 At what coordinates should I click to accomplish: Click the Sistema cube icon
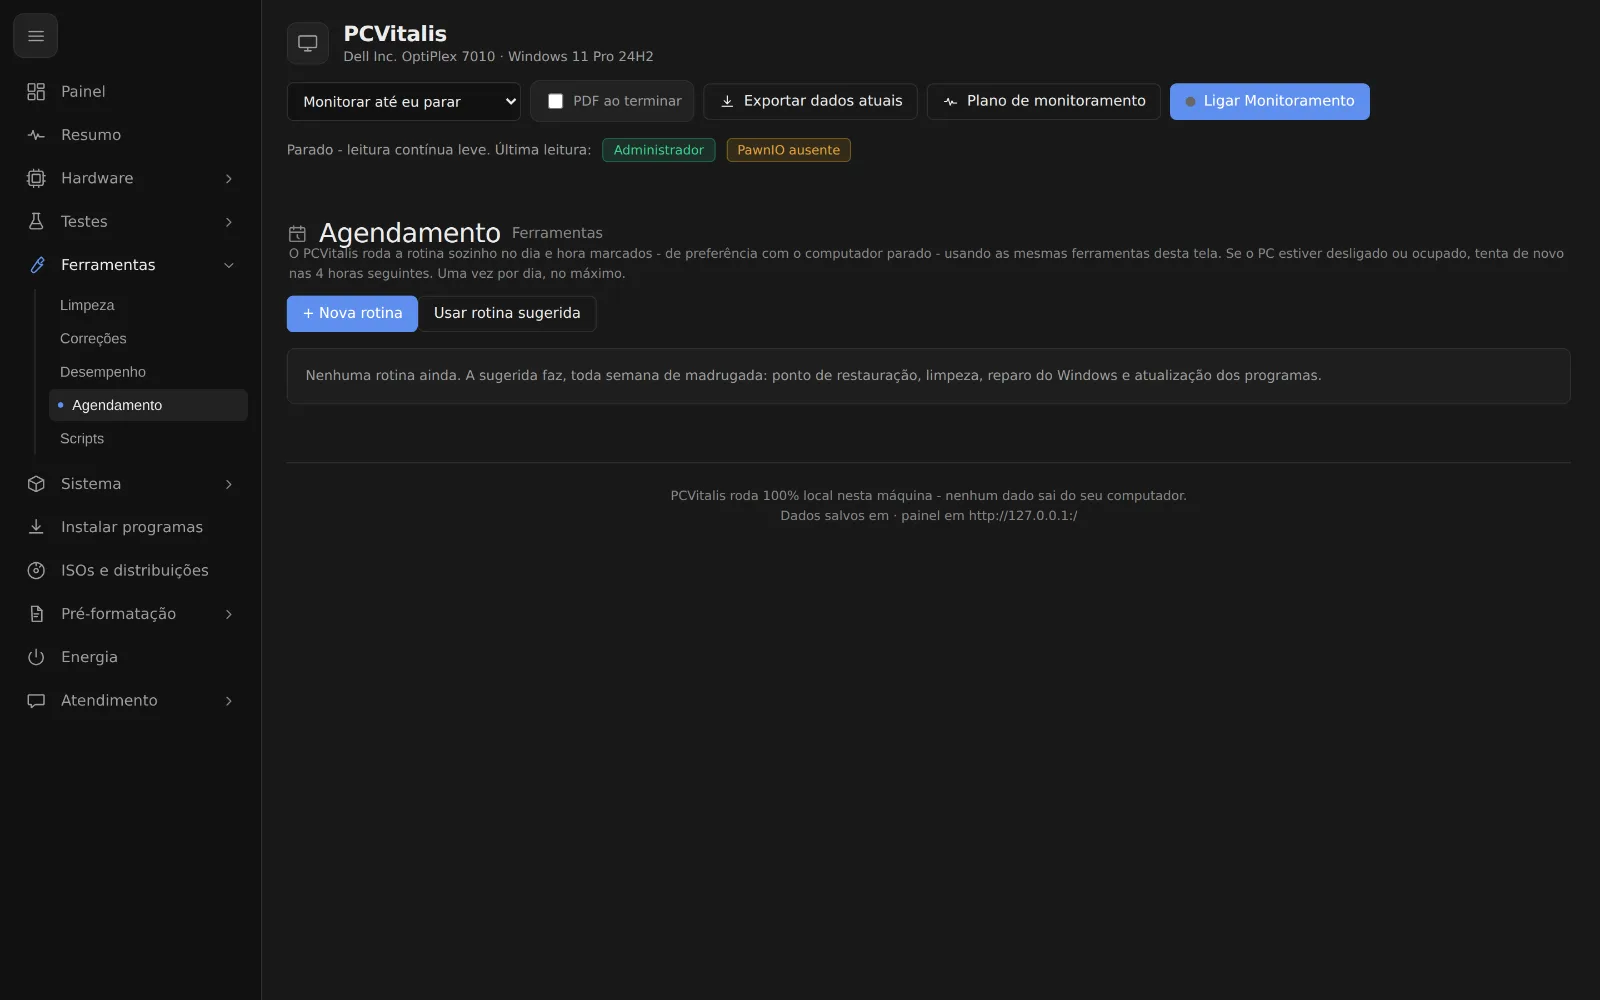click(x=36, y=484)
